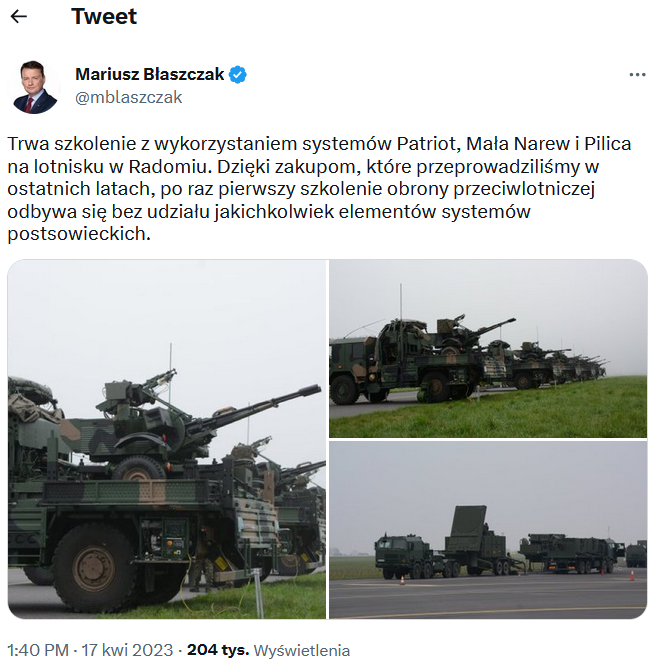
Task: Go back using the left arrow
Action: (x=18, y=17)
